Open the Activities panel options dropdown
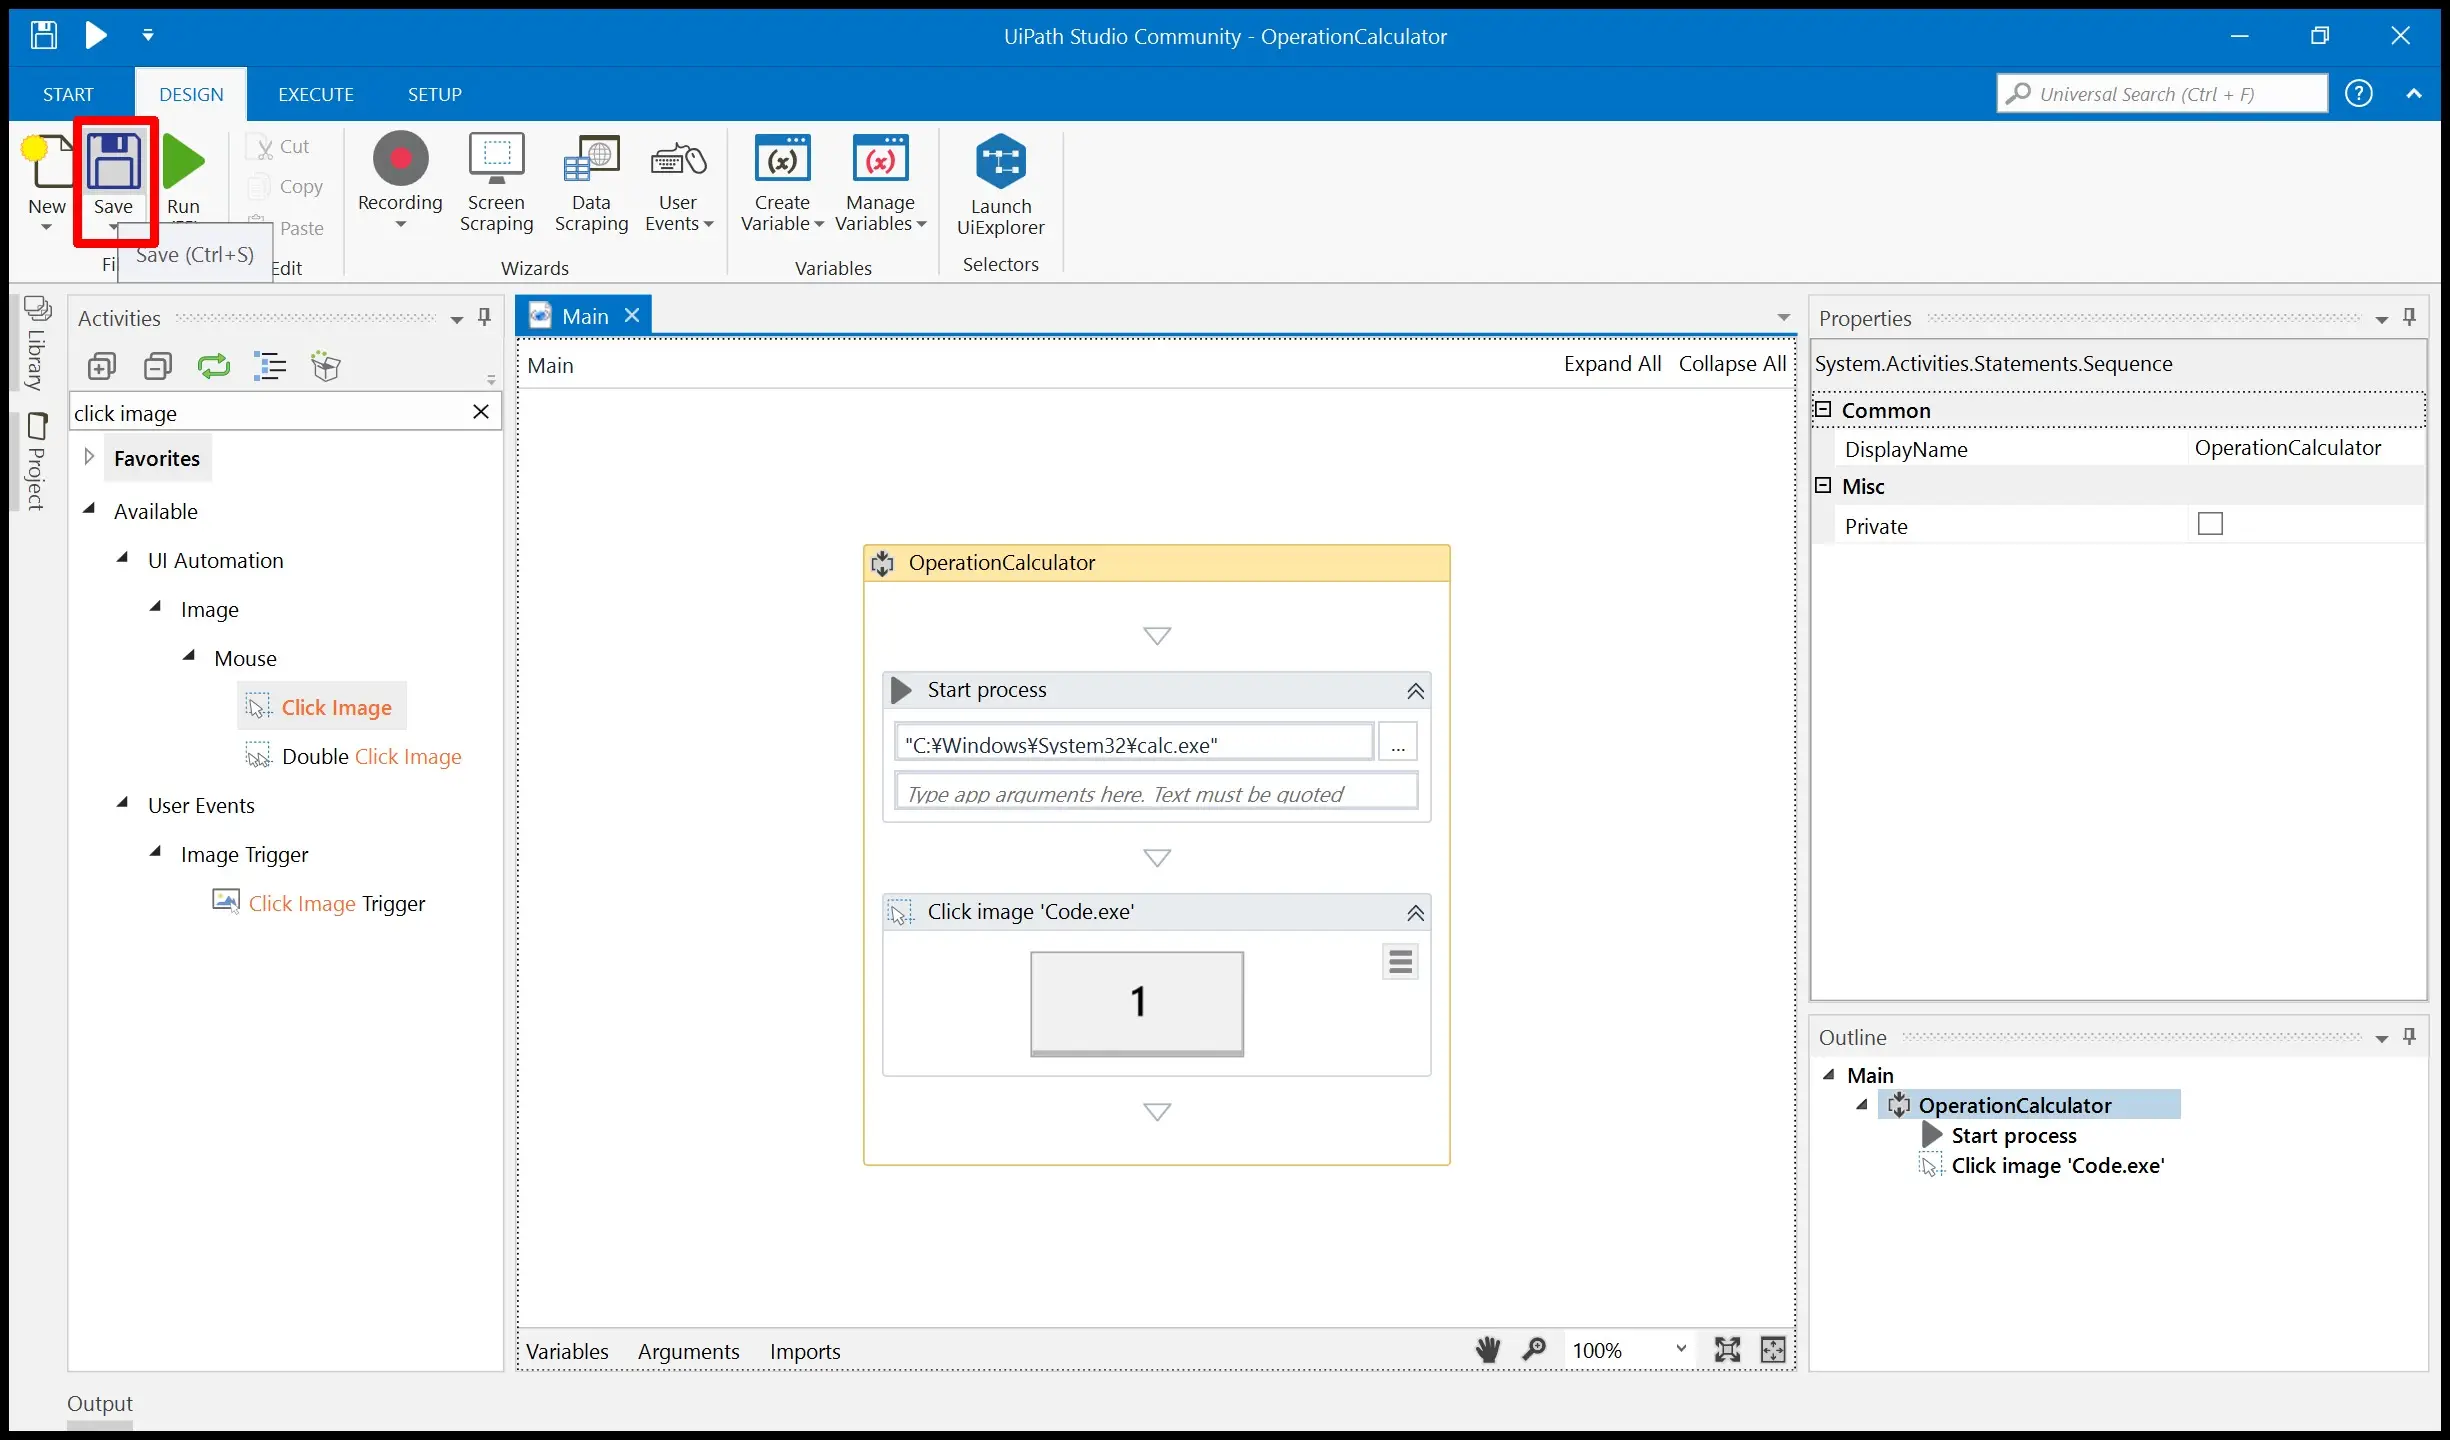The height and width of the screenshot is (1440, 2450). [457, 320]
